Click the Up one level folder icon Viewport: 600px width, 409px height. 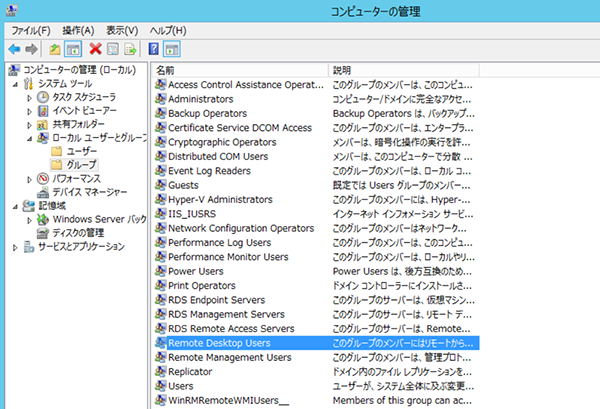click(x=55, y=49)
